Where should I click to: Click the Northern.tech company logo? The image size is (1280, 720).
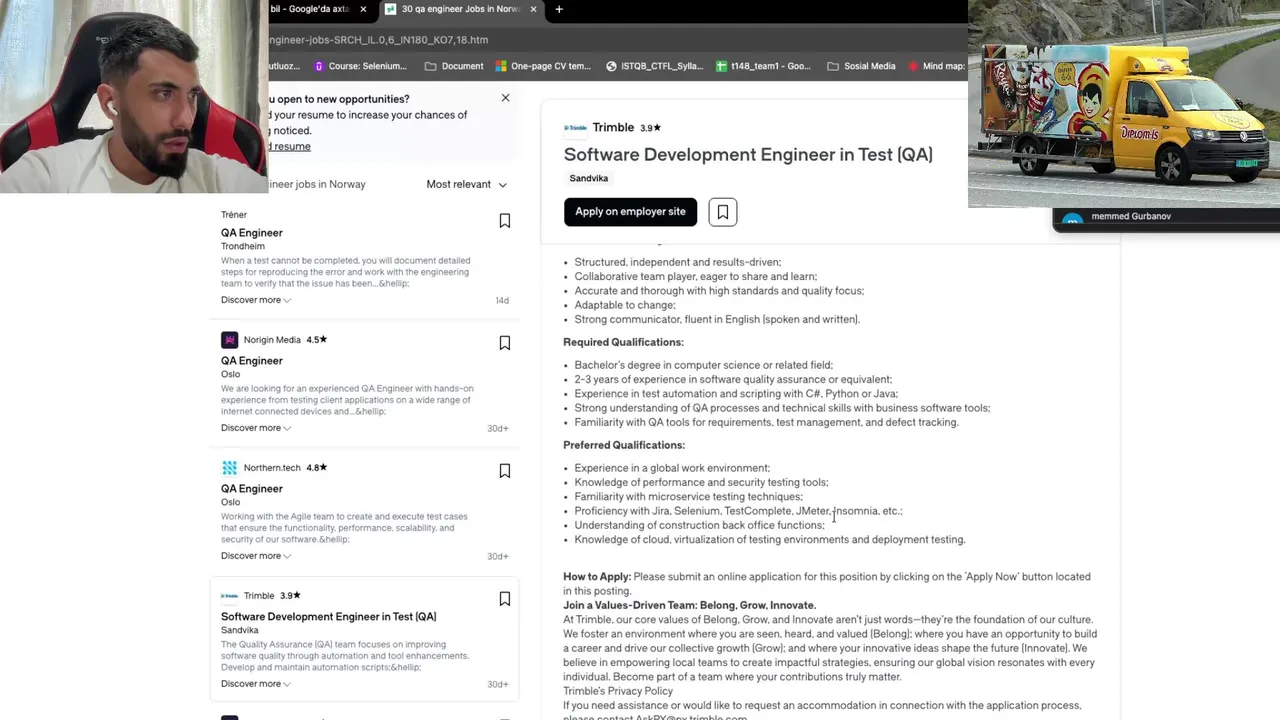[x=229, y=468]
